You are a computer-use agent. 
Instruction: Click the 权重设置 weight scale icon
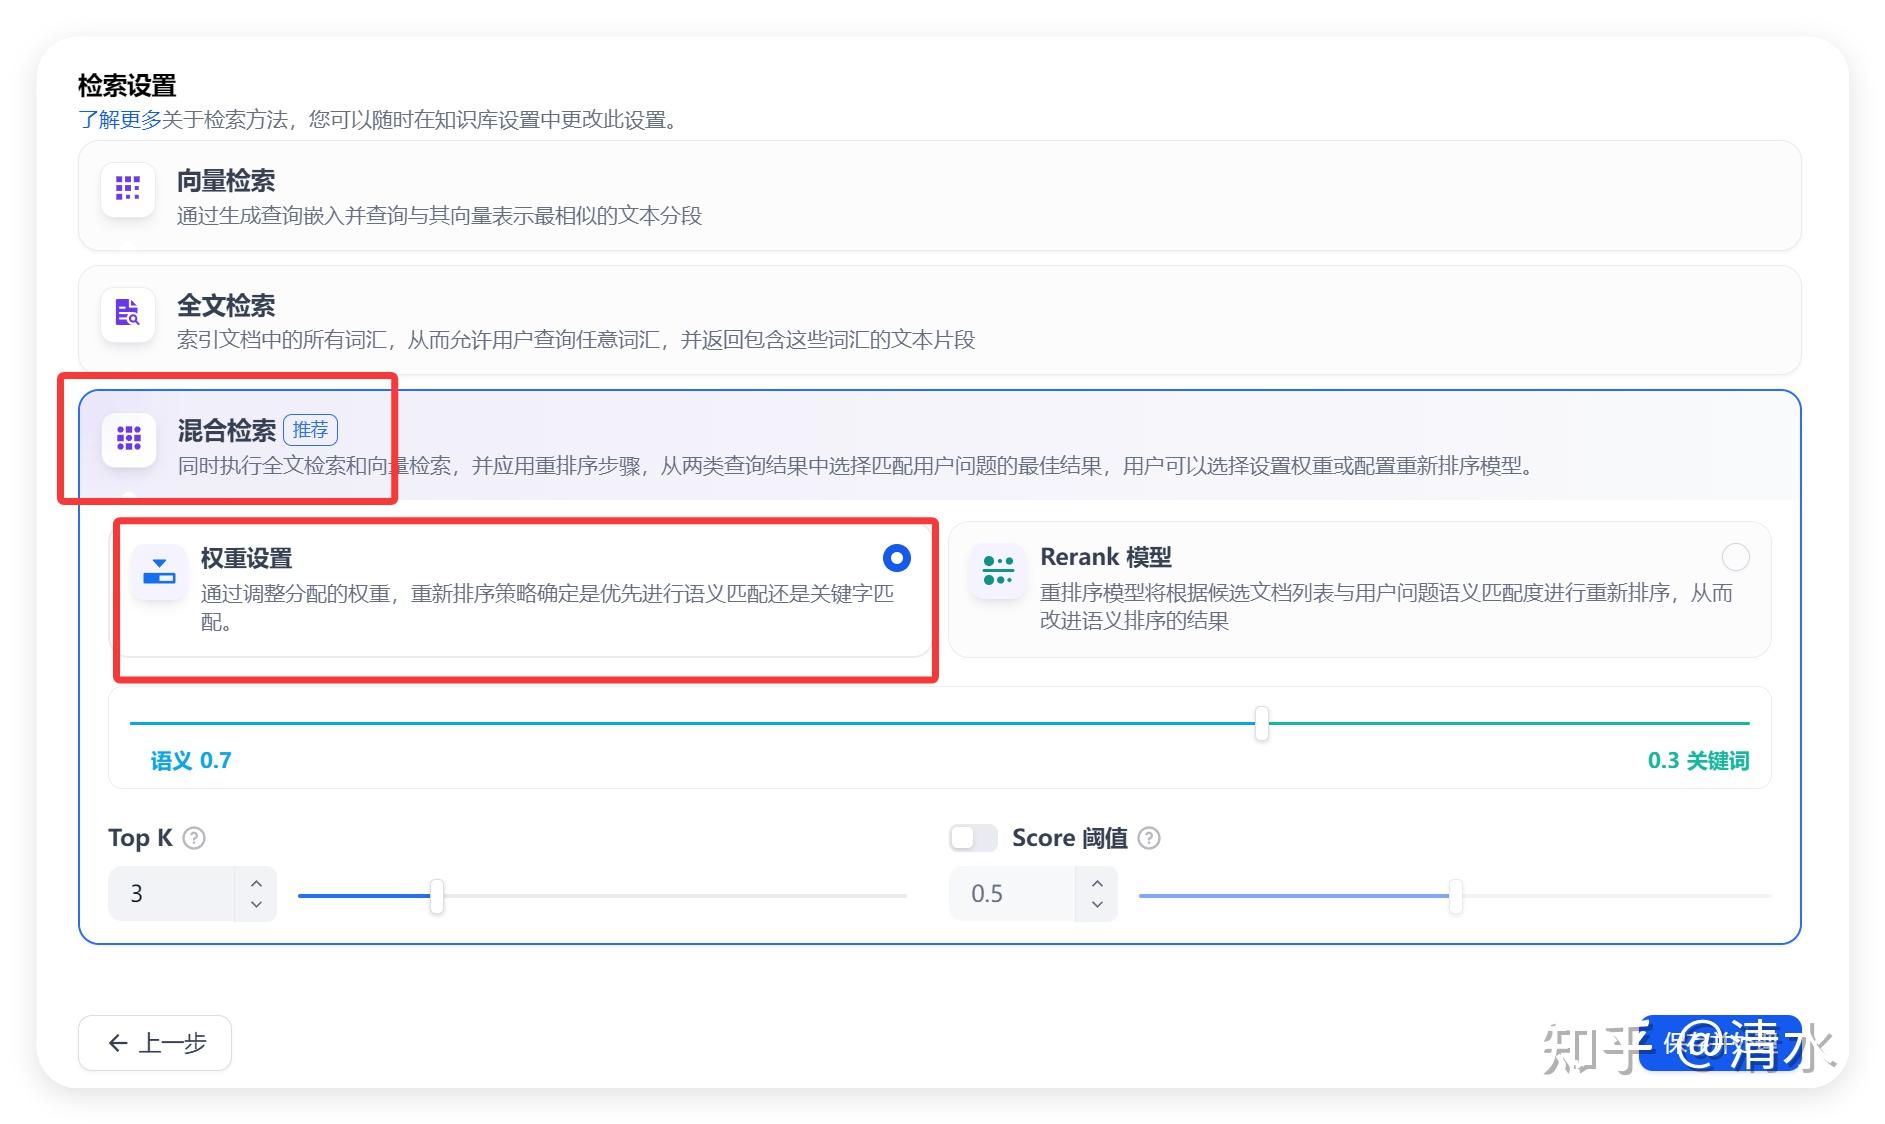[x=159, y=571]
